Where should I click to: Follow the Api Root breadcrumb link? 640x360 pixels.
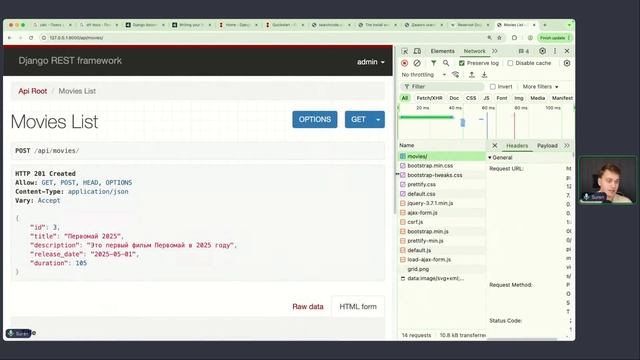33,91
